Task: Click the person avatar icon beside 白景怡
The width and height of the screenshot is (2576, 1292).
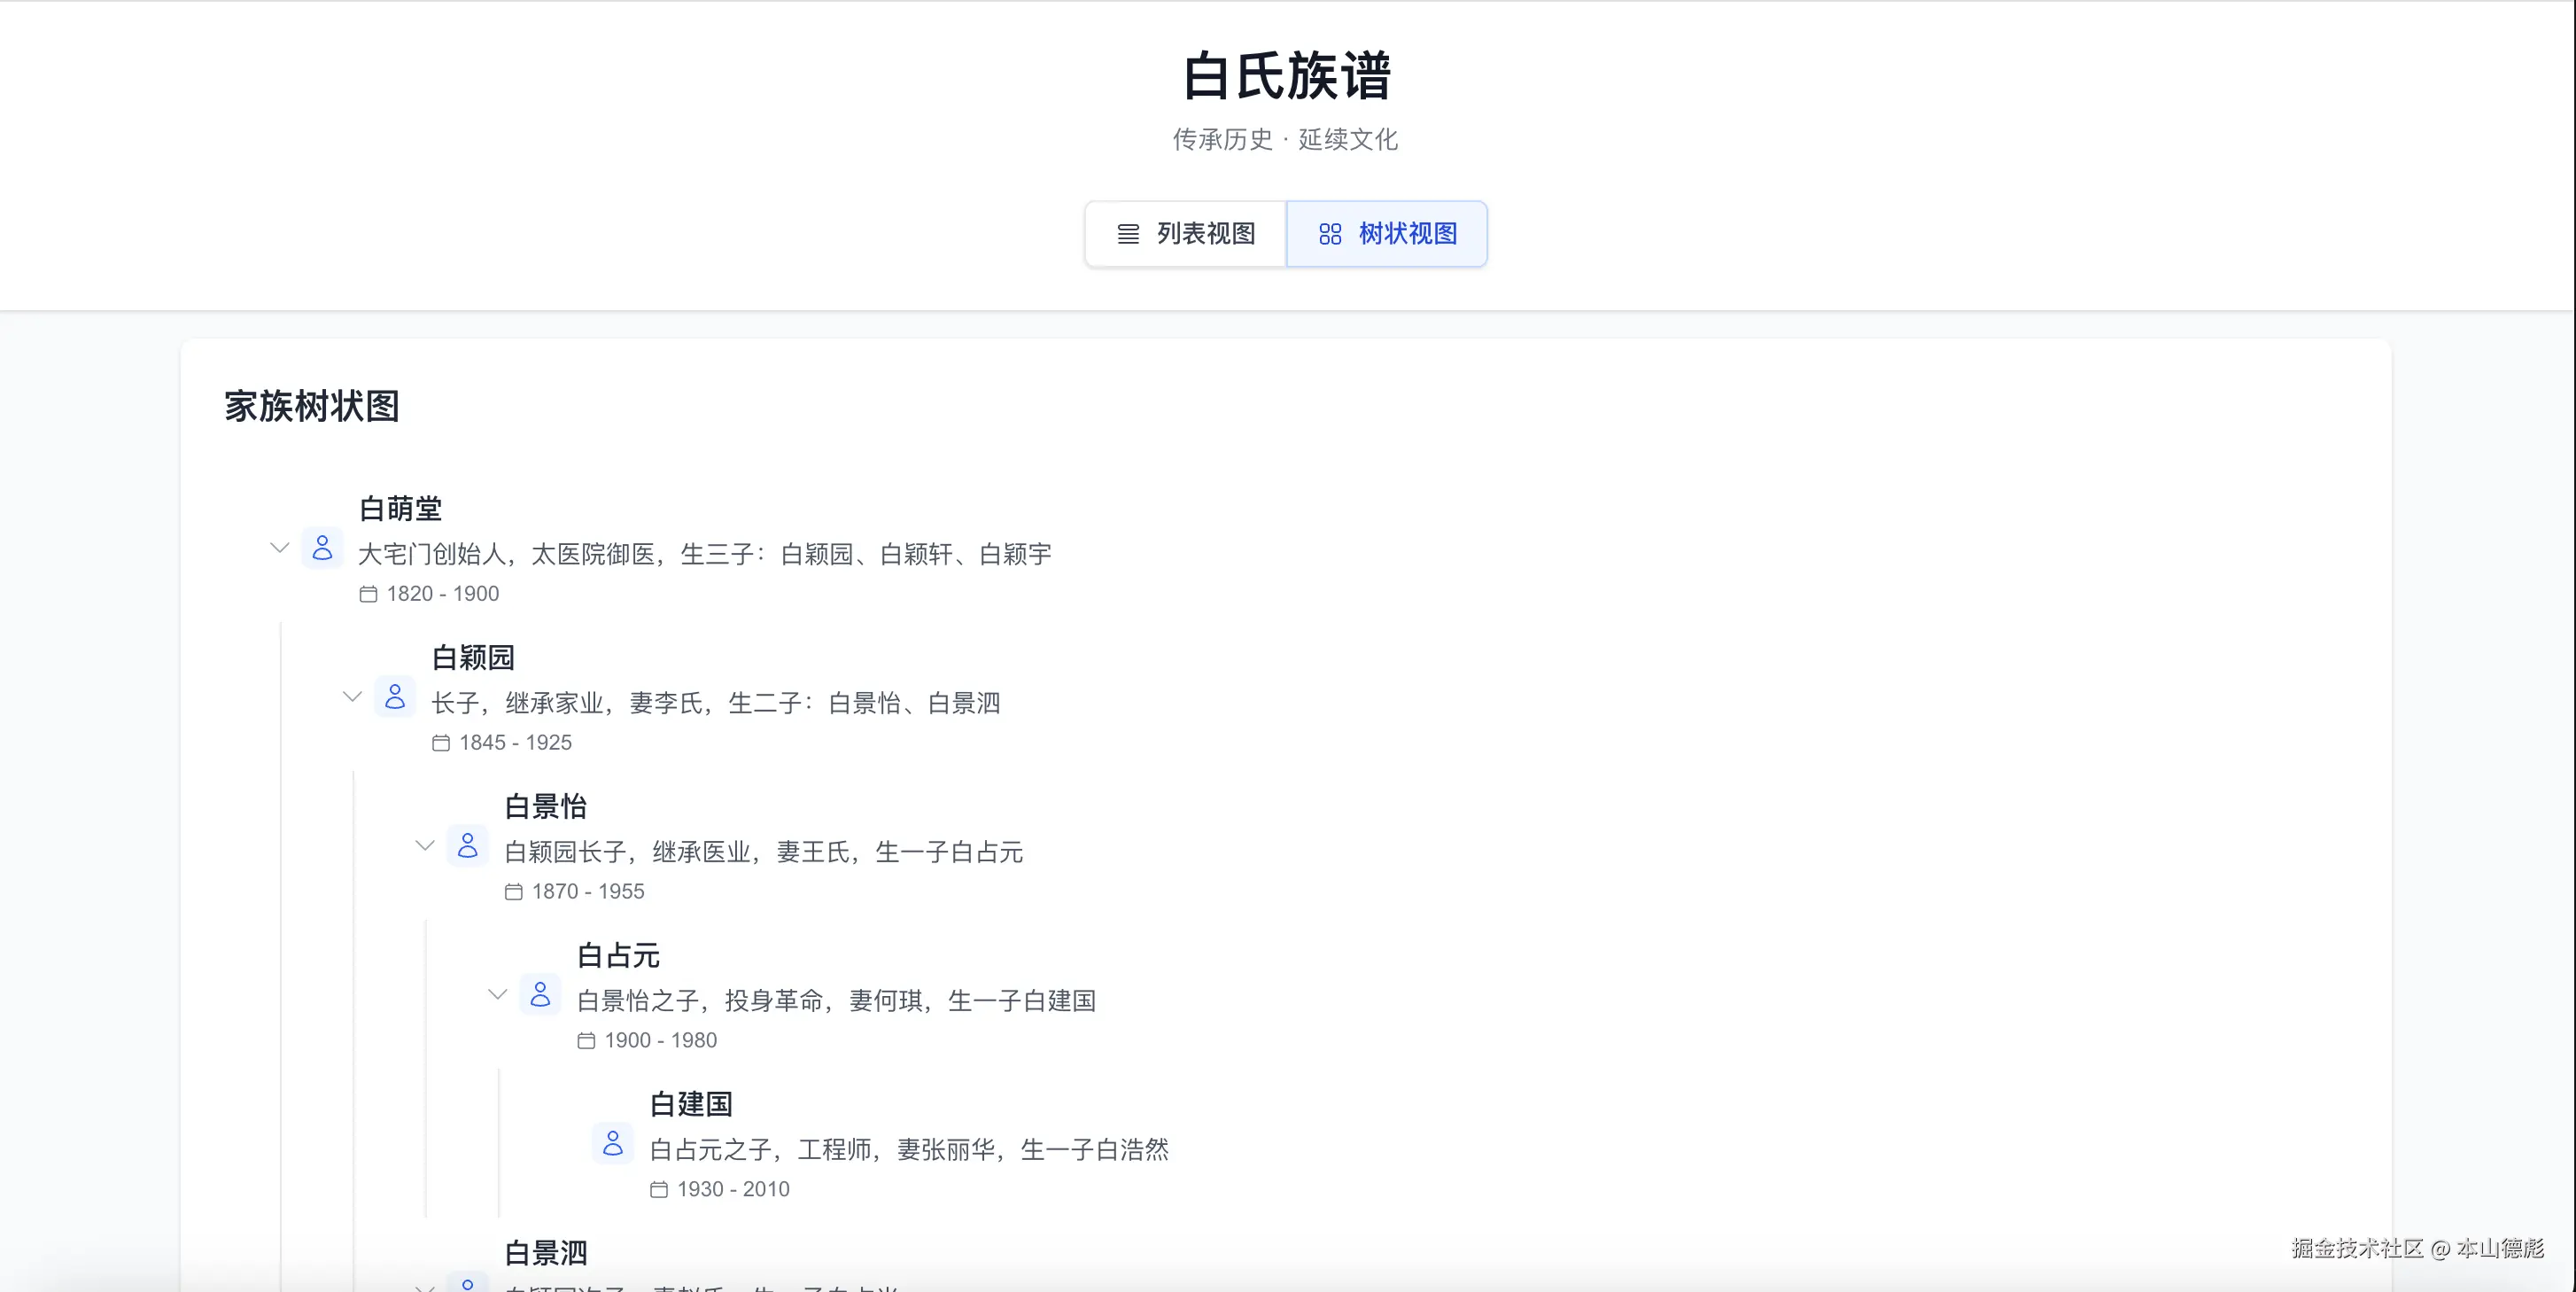Action: click(467, 846)
